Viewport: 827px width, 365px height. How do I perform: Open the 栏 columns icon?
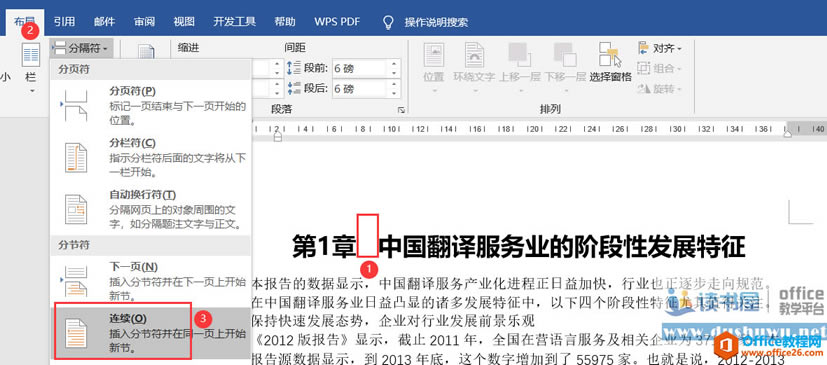pyautogui.click(x=31, y=55)
